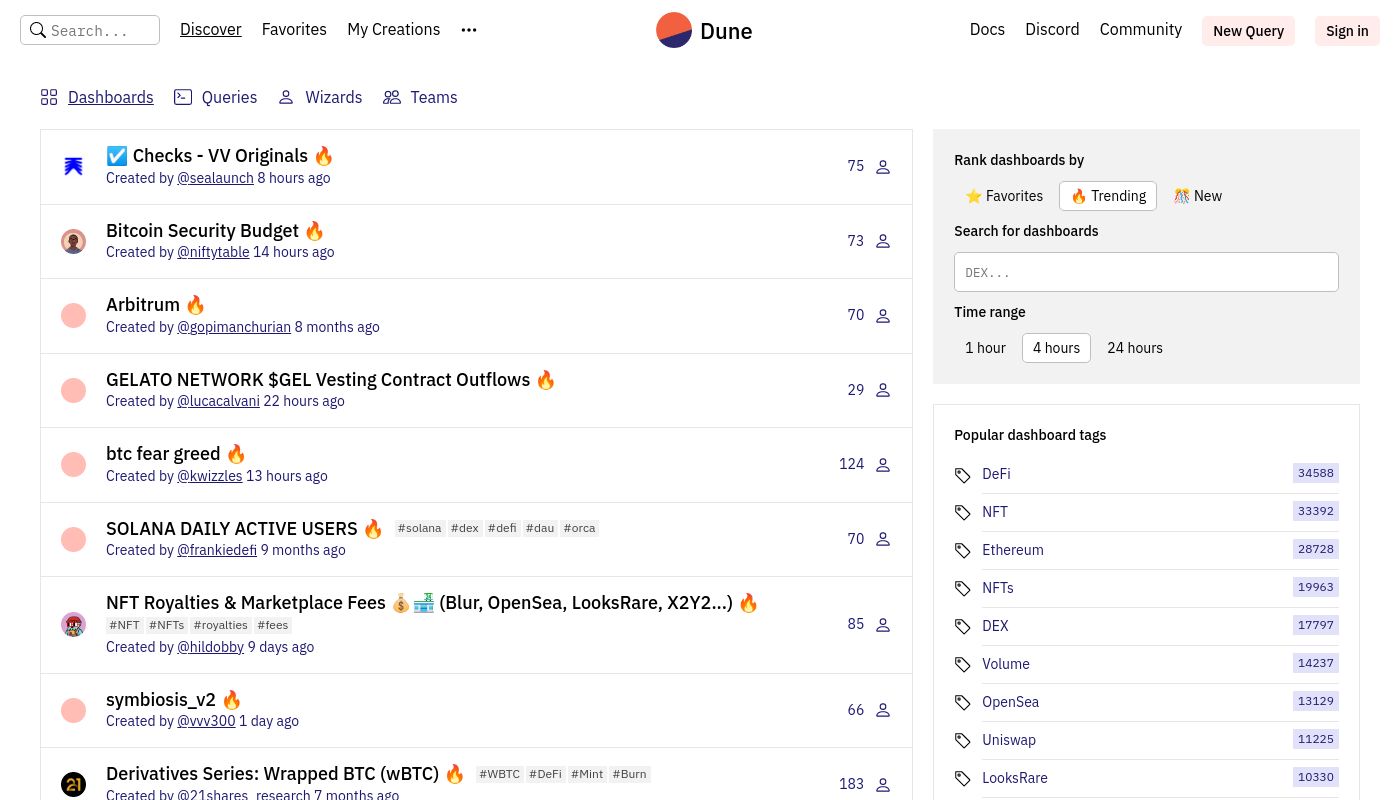
Task: Click person icon next to 124
Action: coord(883,465)
